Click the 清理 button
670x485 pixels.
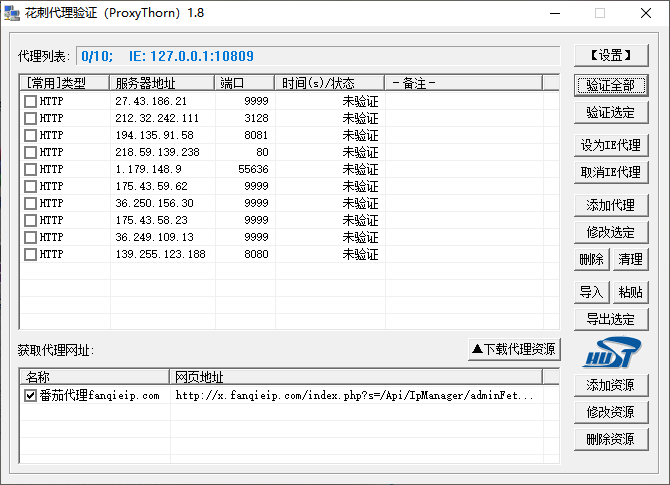click(630, 259)
